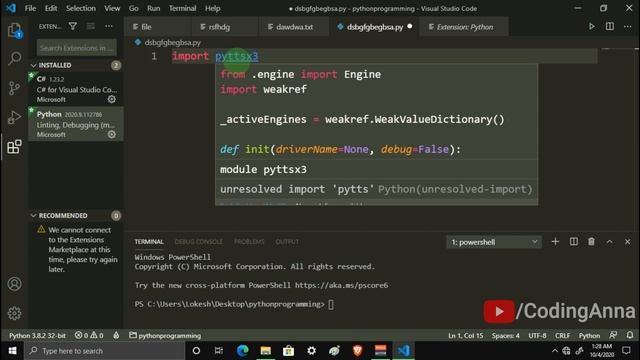Select the DEBUG CONSOLE panel tab
The image size is (640, 360).
pos(199,242)
